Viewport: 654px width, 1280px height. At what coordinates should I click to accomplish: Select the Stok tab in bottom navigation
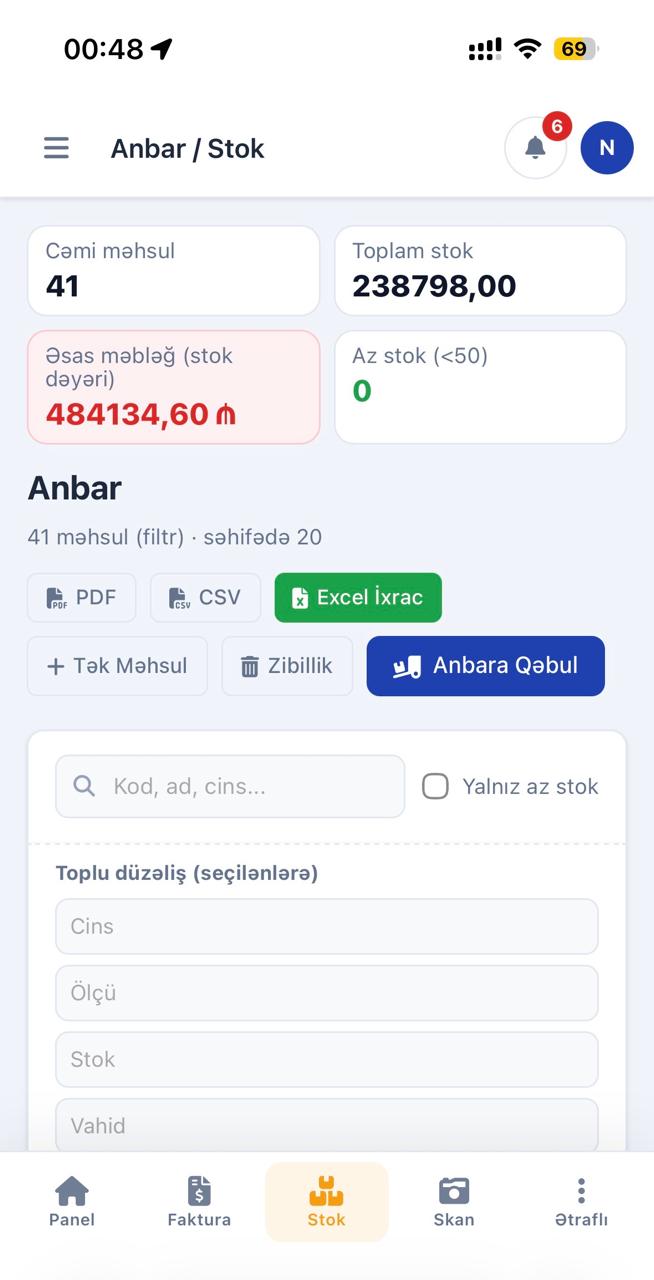pyautogui.click(x=326, y=1200)
